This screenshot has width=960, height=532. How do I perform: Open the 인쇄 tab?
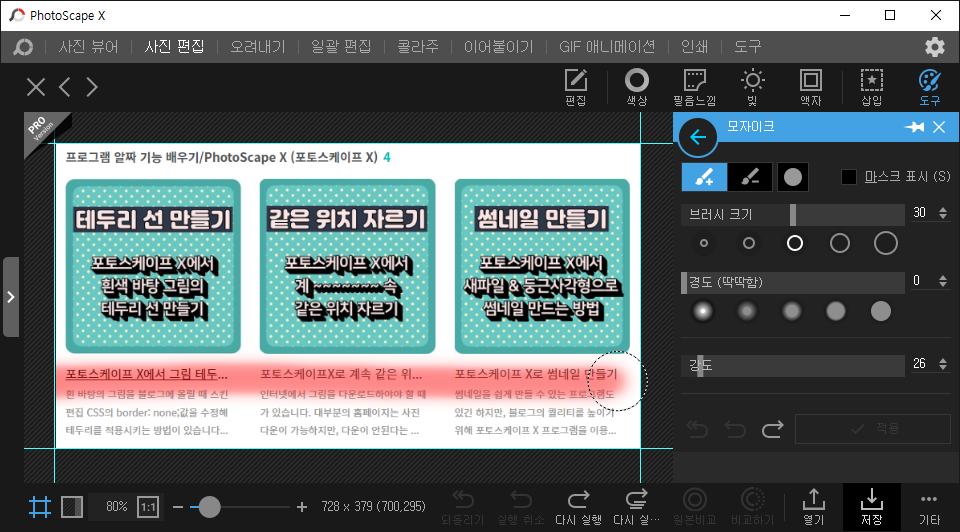694,47
